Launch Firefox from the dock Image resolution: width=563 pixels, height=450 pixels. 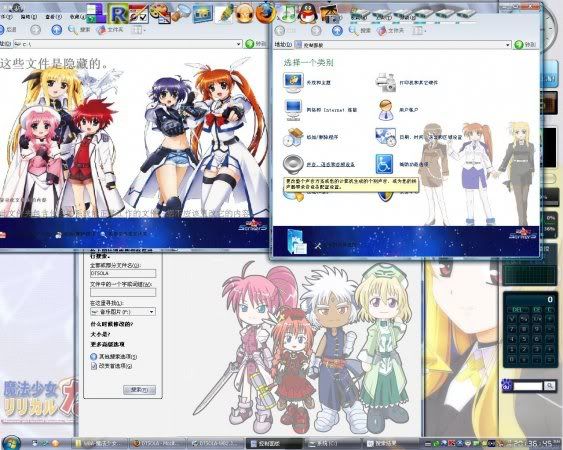pos(266,14)
